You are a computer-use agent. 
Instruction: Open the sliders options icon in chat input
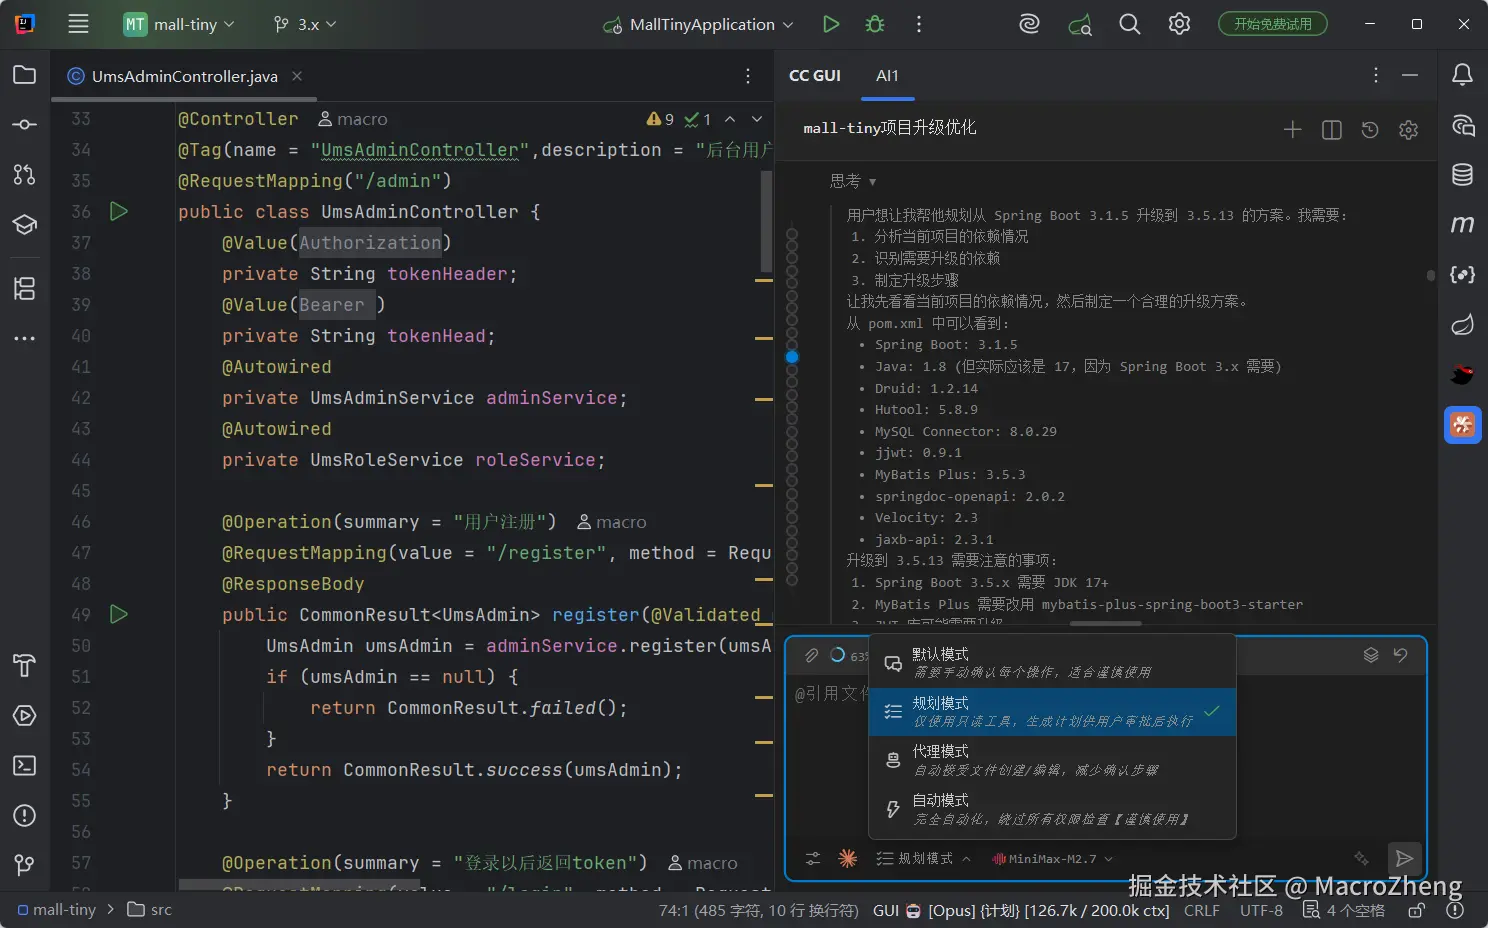click(x=813, y=858)
